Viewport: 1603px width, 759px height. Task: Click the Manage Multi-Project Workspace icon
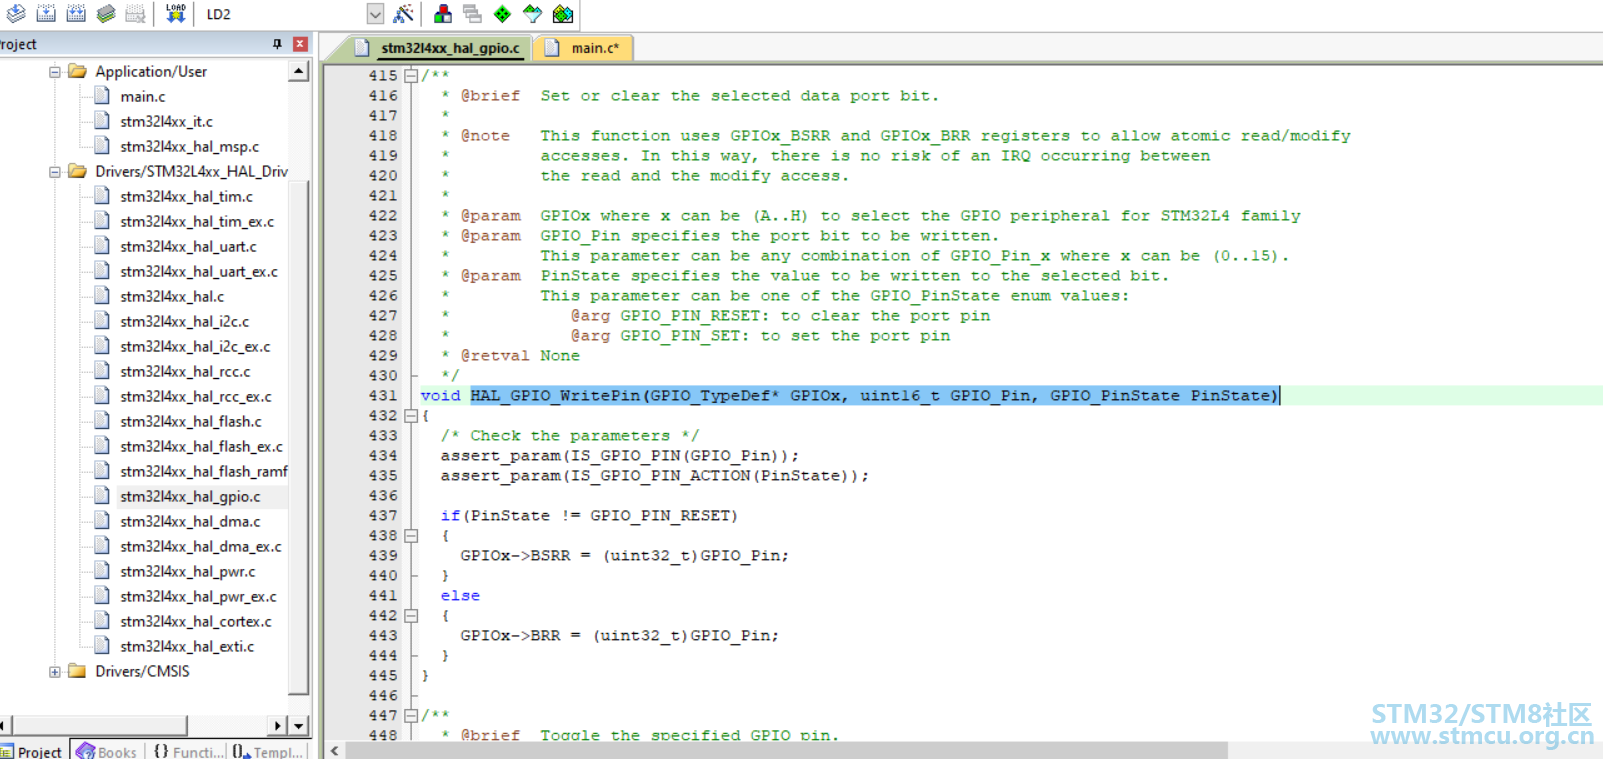point(473,14)
